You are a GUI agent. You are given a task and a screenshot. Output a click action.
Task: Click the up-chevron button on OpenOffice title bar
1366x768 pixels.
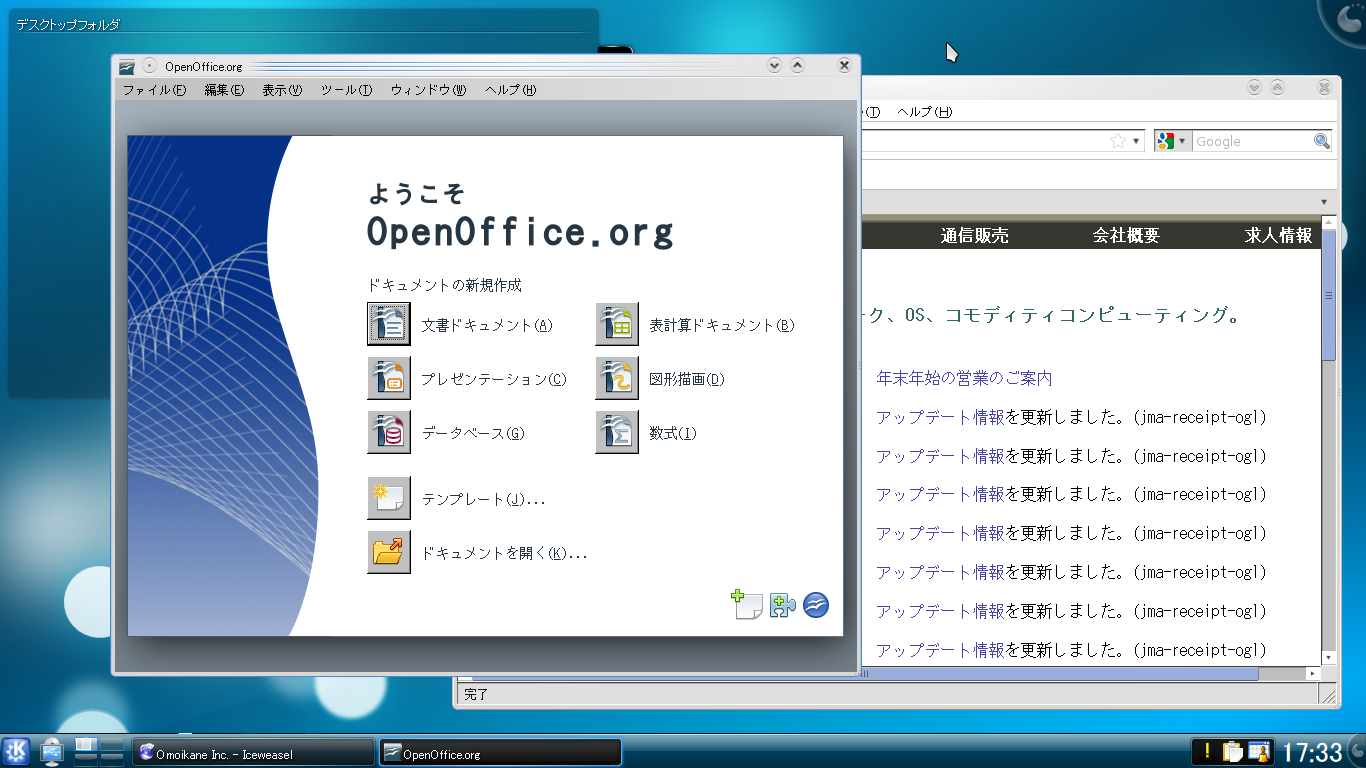[x=797, y=65]
